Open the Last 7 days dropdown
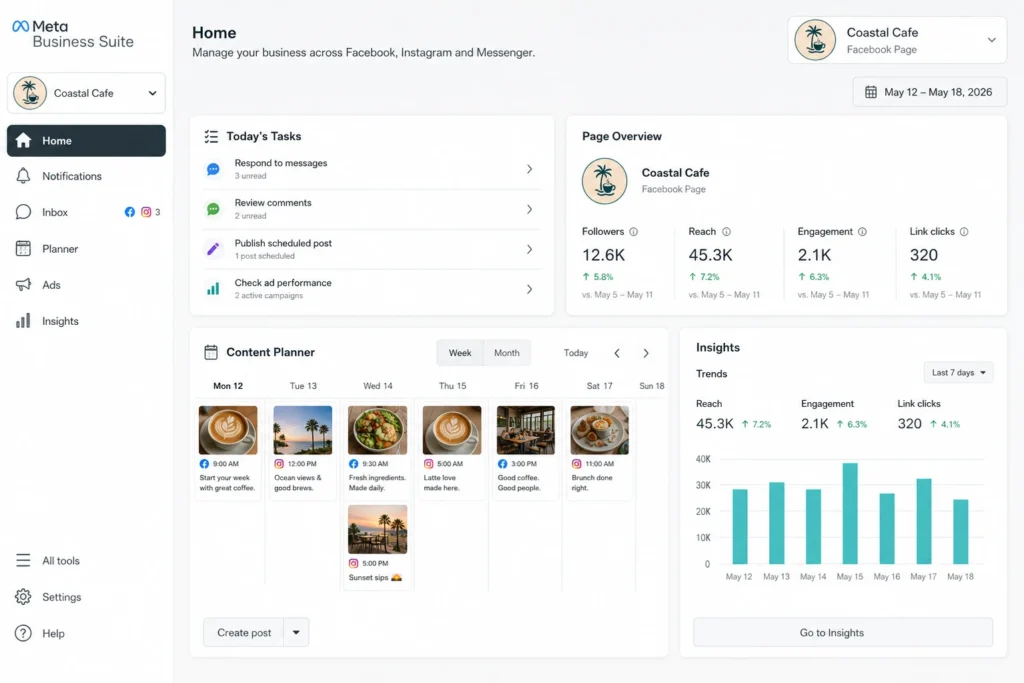The image size is (1024, 683). coord(958,372)
